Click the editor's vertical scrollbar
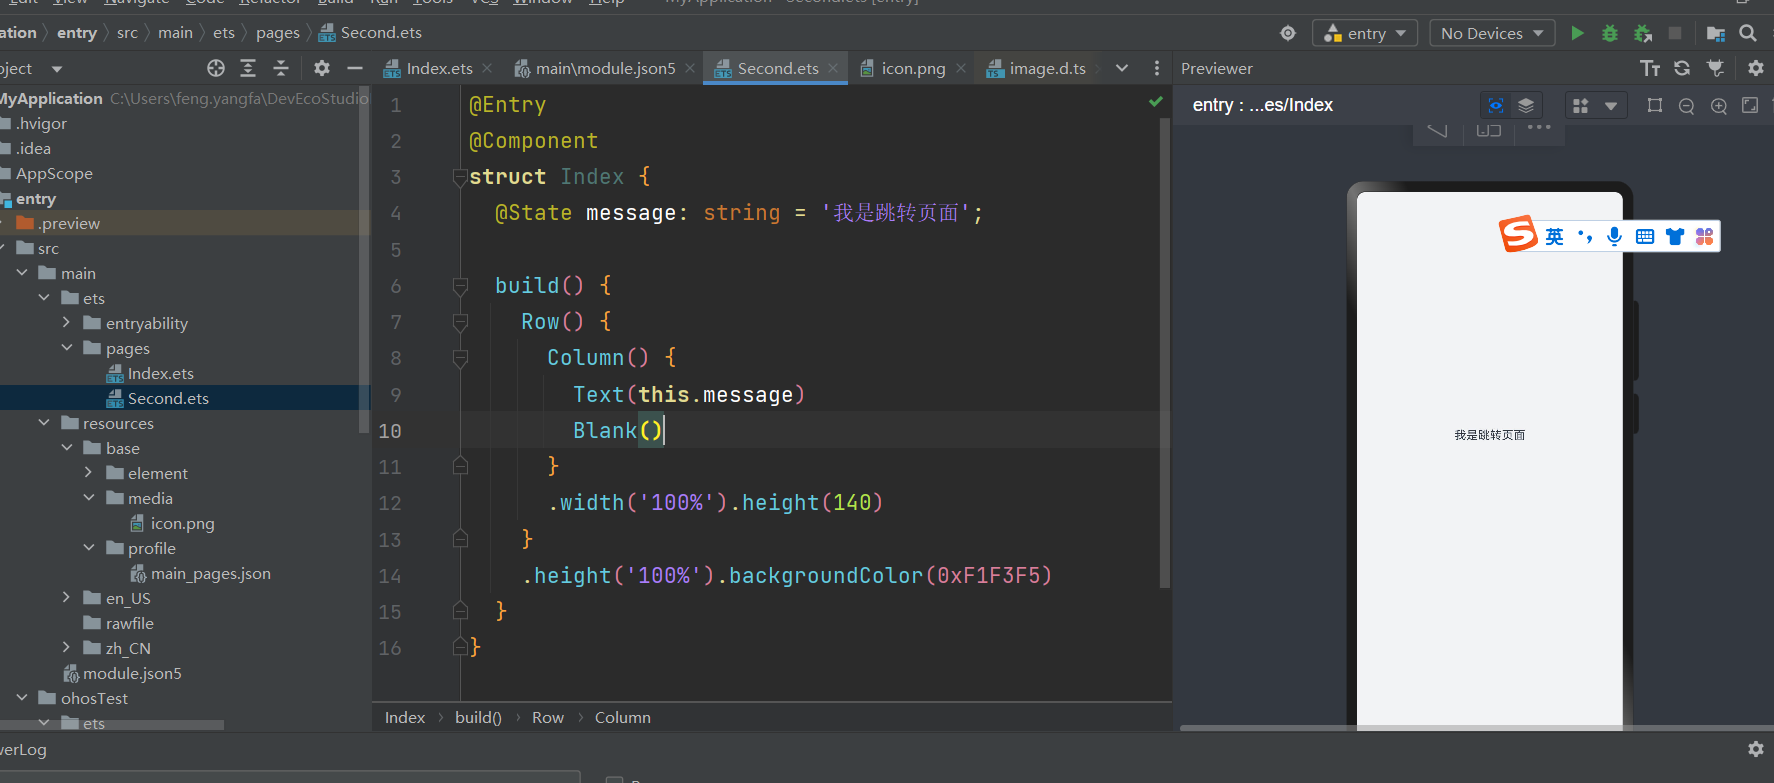1774x783 pixels. tap(1164, 350)
